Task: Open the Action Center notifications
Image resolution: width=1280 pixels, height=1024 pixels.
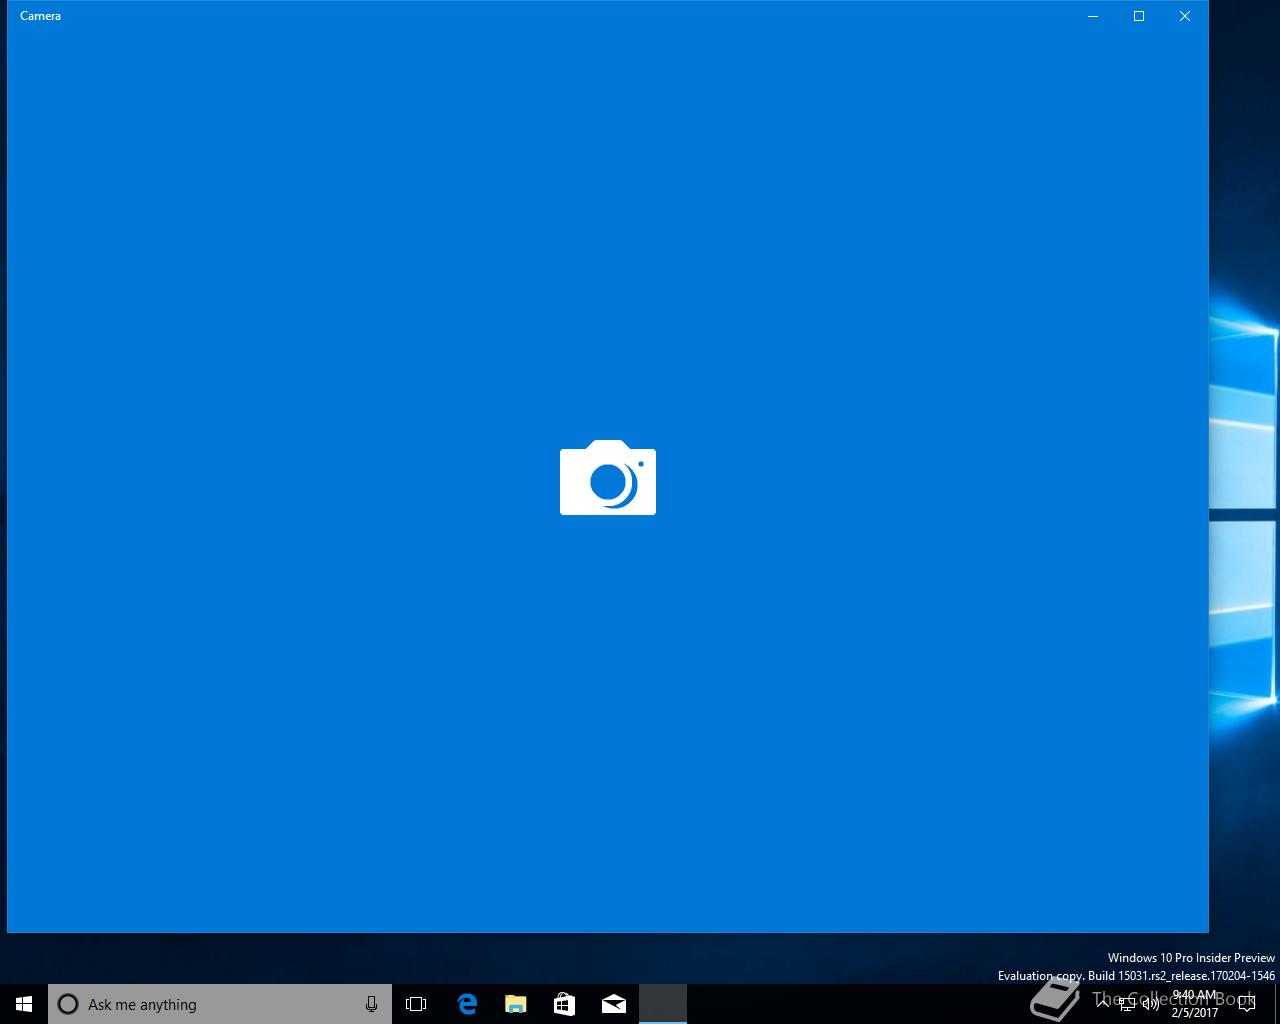Action: (x=1246, y=1004)
